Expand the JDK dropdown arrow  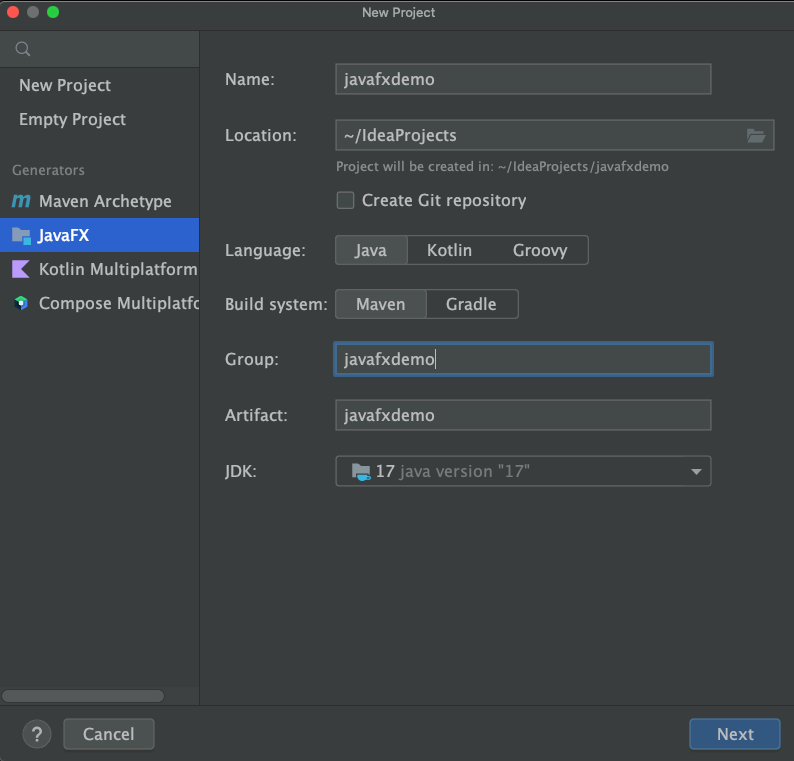coord(696,471)
